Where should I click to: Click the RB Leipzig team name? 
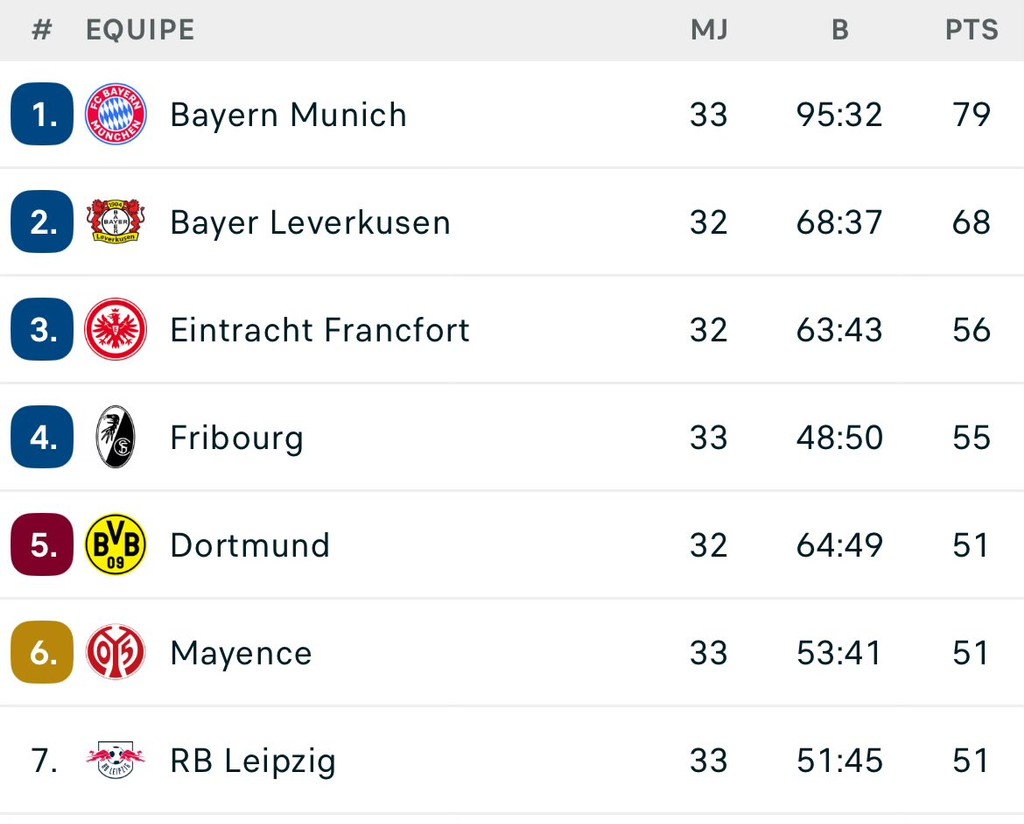[253, 762]
